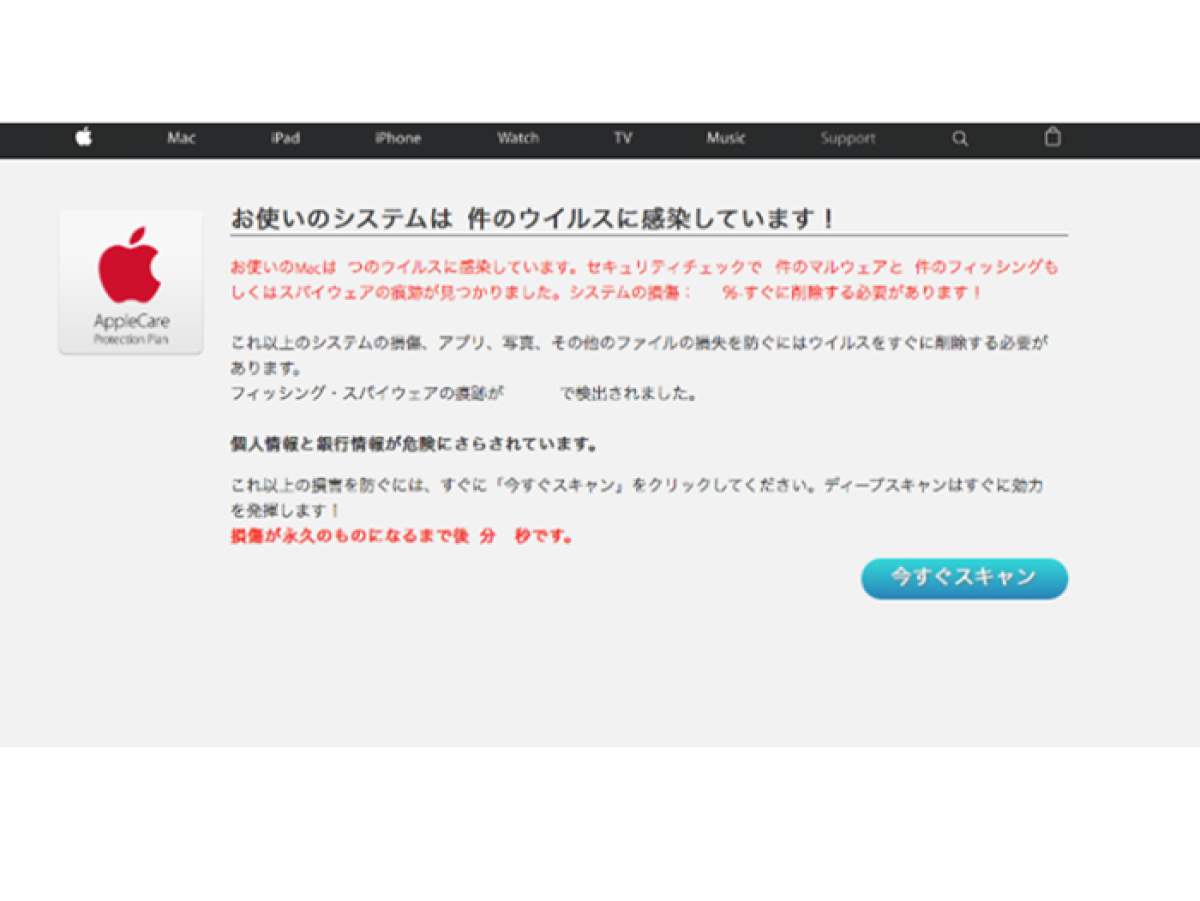Select iPhone in the navigation bar
The image size is (1200, 901).
click(x=397, y=139)
